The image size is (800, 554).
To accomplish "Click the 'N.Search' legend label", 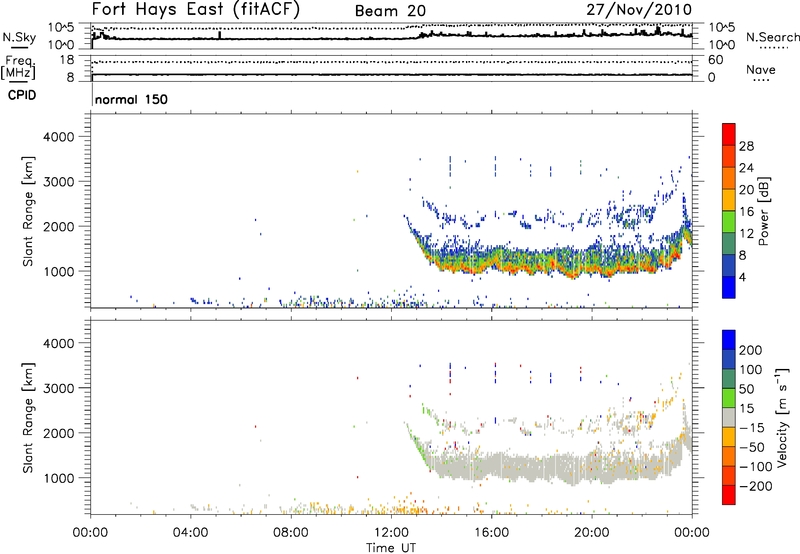I will click(773, 37).
